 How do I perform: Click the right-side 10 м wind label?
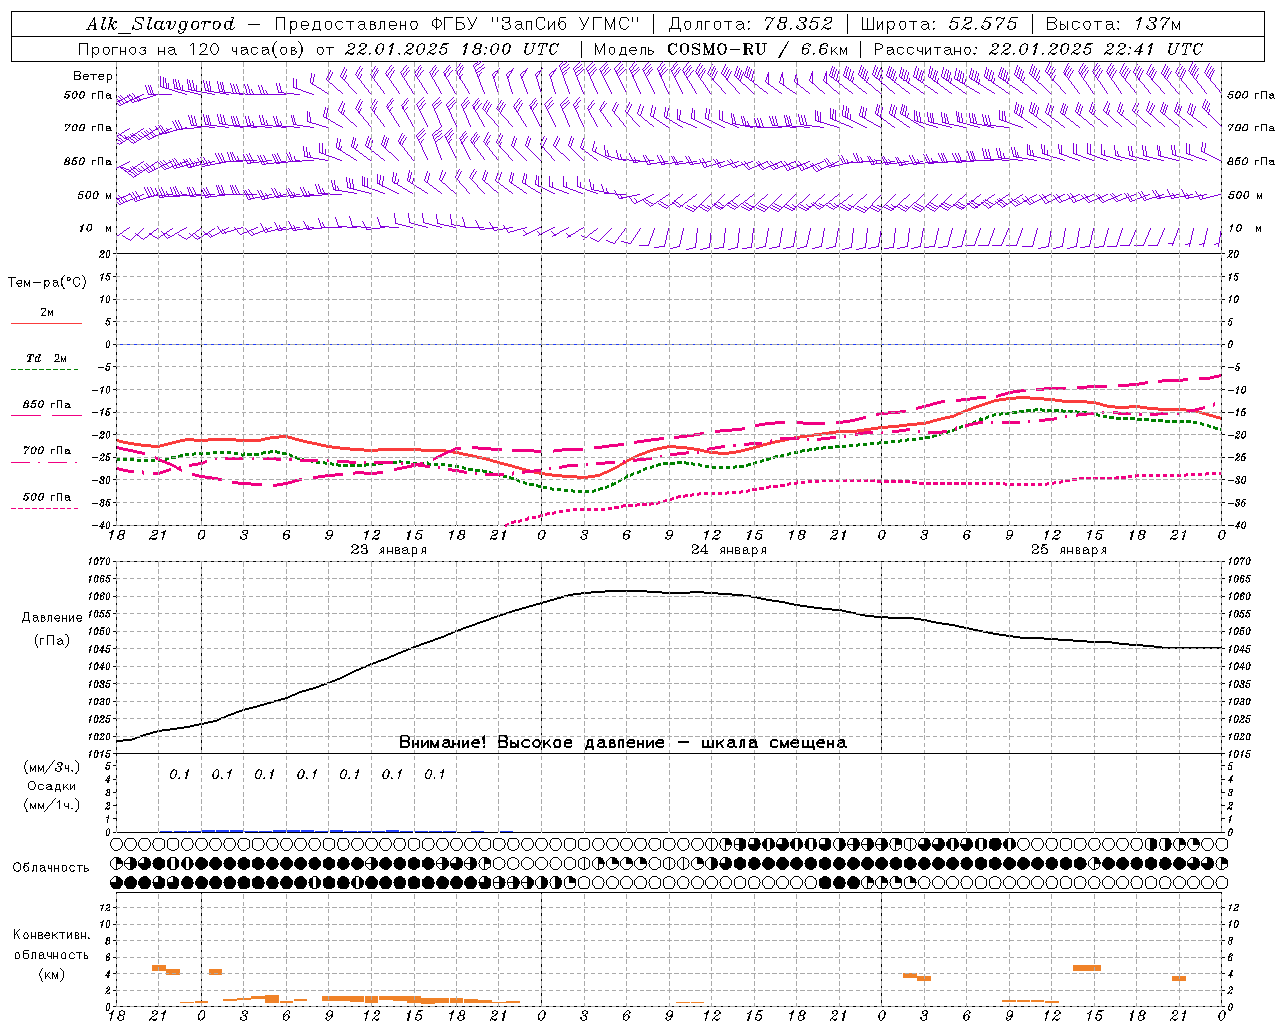pos(1246,228)
